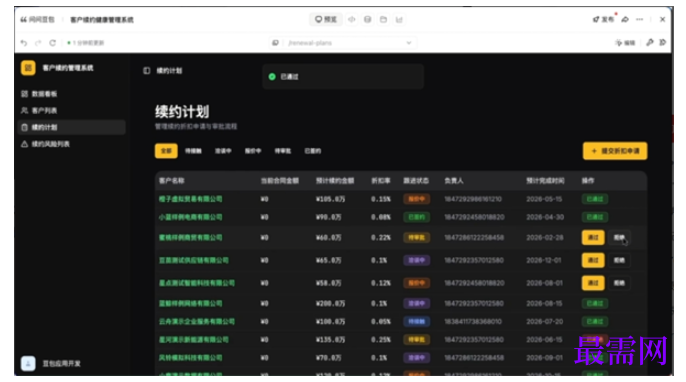Select the last filter tab after 待审批

pyautogui.click(x=312, y=151)
